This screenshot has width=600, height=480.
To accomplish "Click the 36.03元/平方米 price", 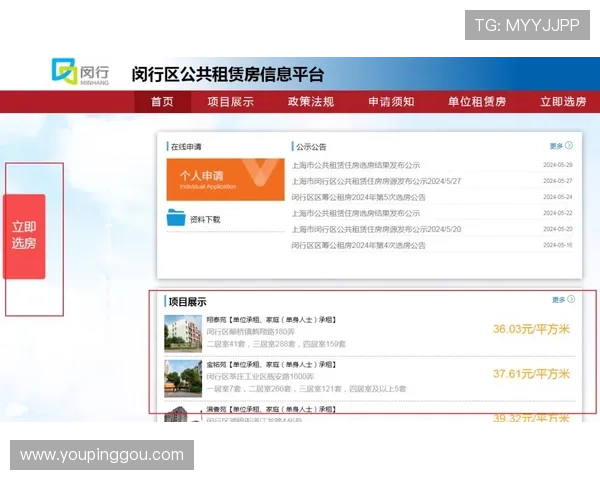I will click(x=532, y=329).
